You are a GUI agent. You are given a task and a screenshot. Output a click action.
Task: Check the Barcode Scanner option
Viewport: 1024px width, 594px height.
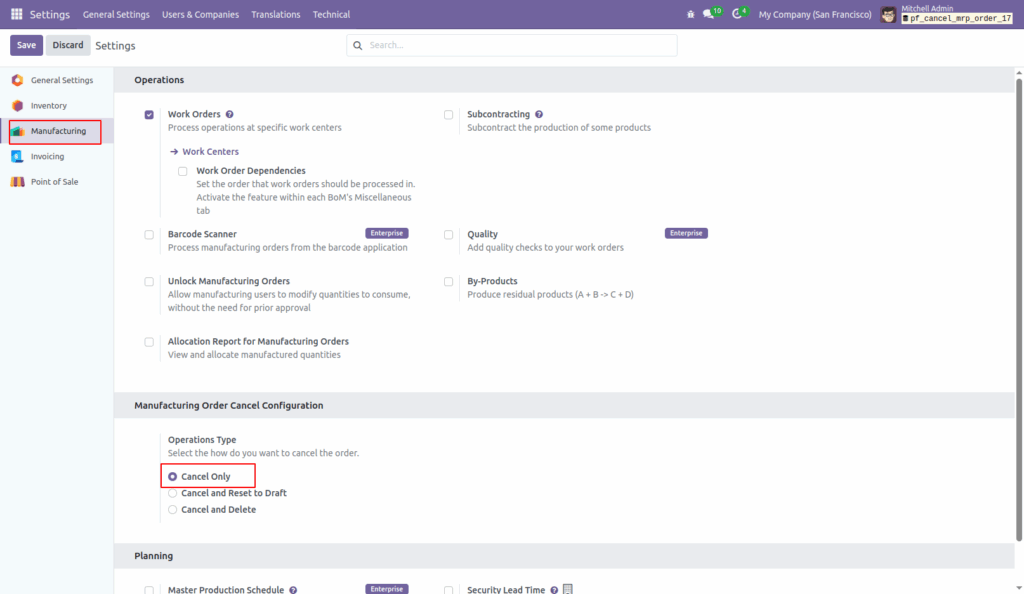[149, 234]
